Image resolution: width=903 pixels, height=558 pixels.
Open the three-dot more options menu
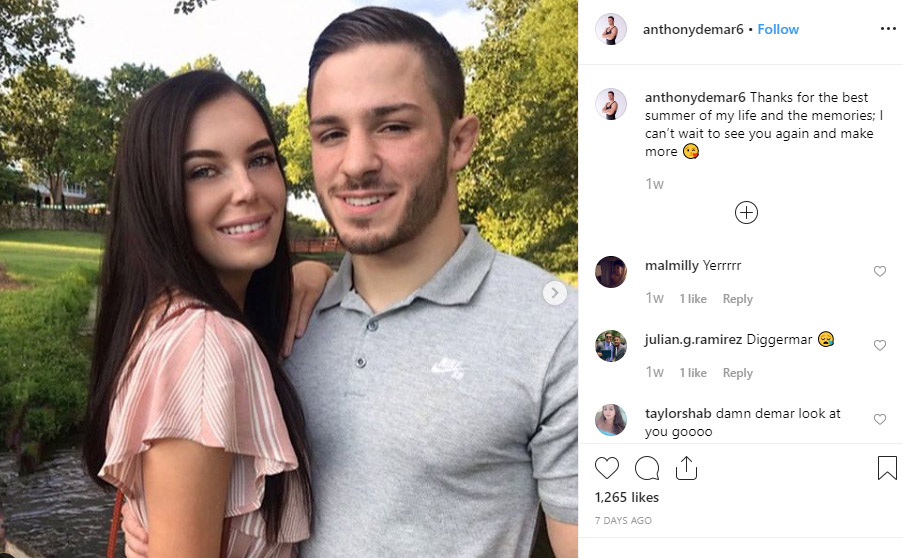pos(888,29)
